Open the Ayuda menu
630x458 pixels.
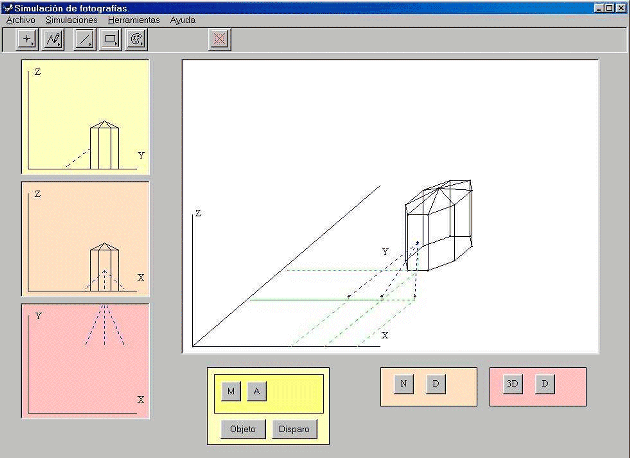coord(182,20)
